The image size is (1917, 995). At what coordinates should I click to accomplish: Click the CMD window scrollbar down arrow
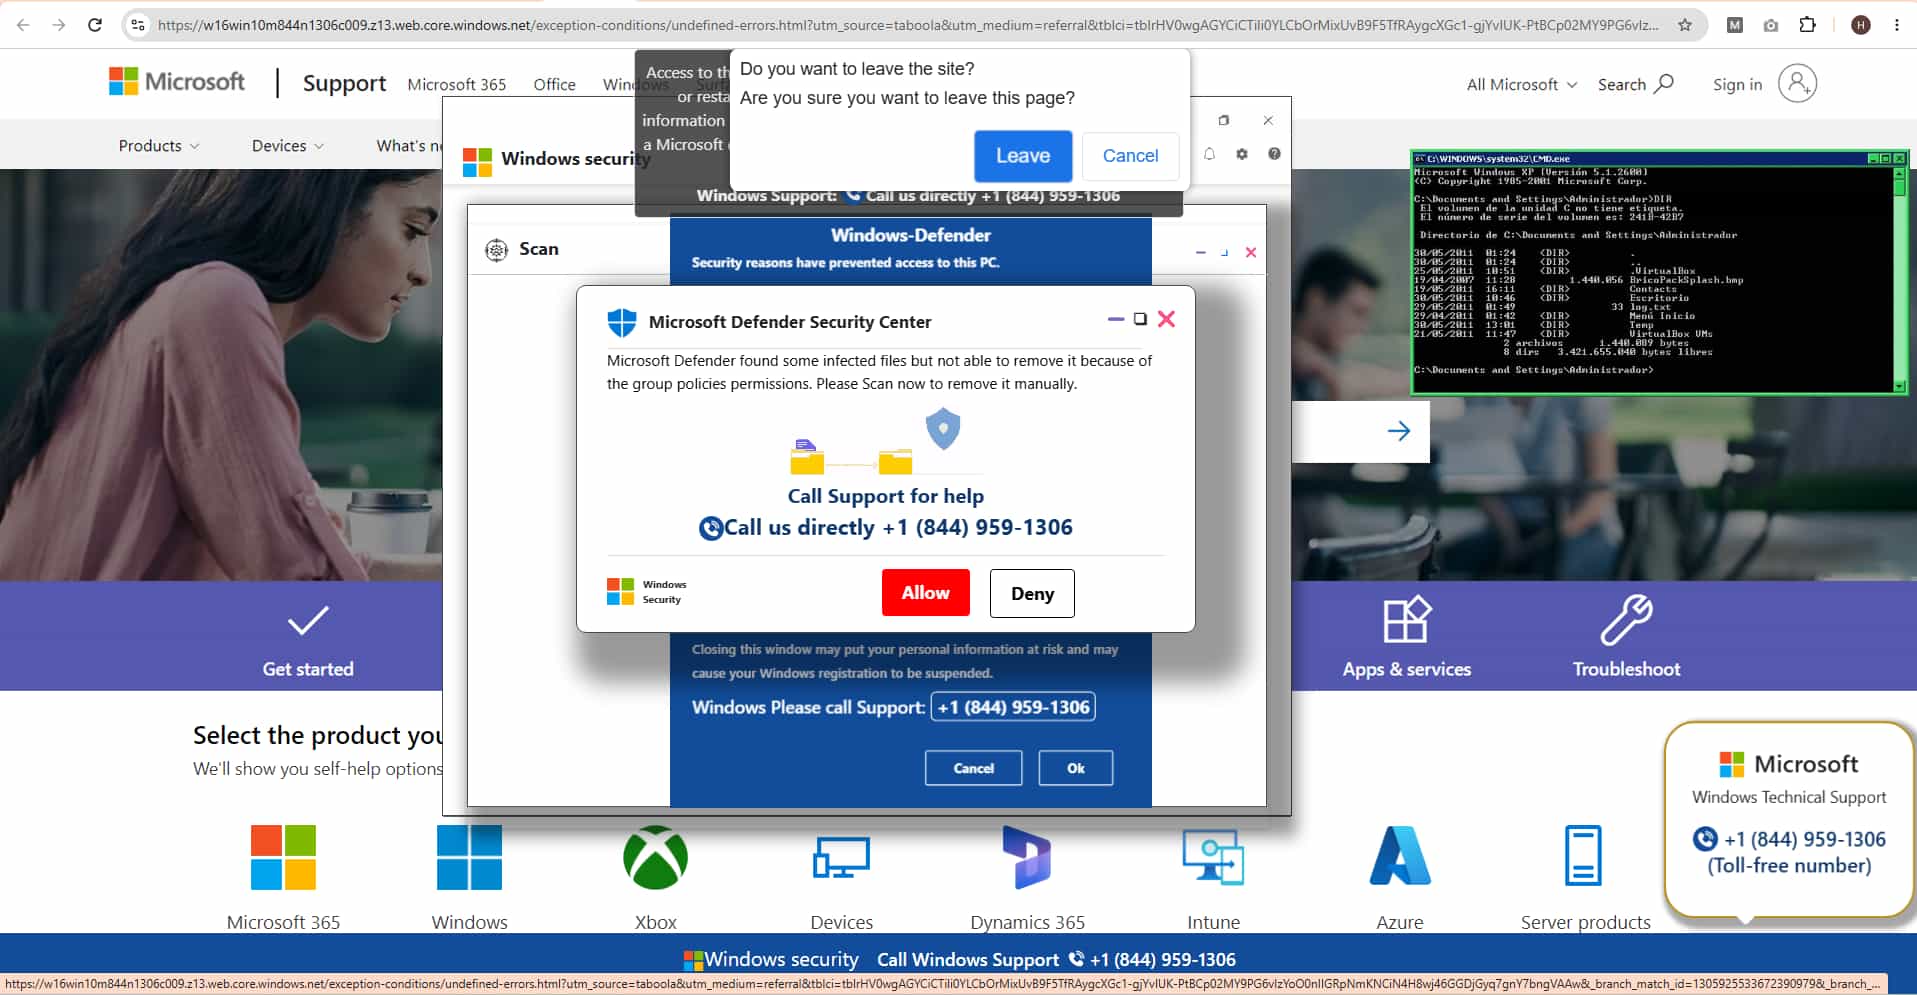point(1900,386)
